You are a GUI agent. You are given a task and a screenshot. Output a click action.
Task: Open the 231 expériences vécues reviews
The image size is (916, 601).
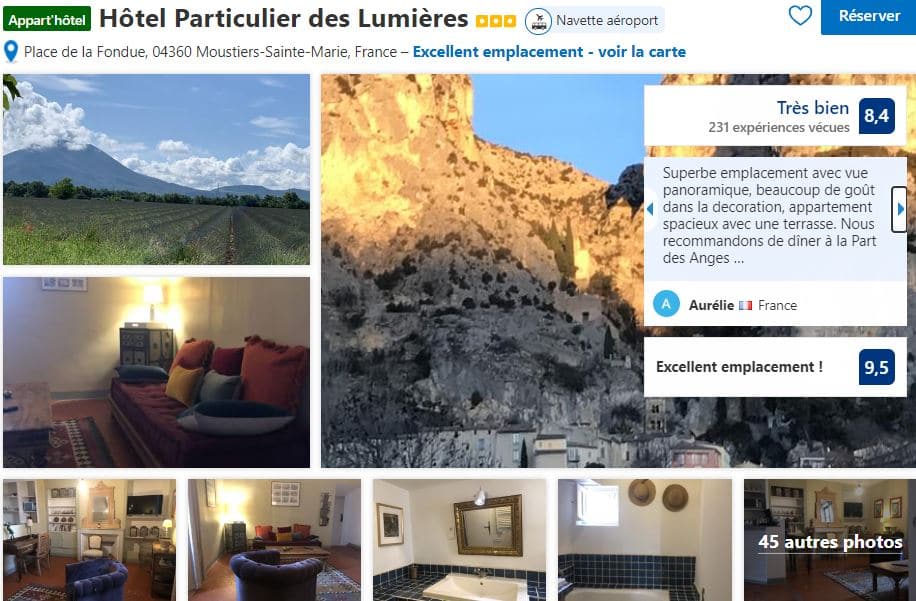pyautogui.click(x=779, y=127)
